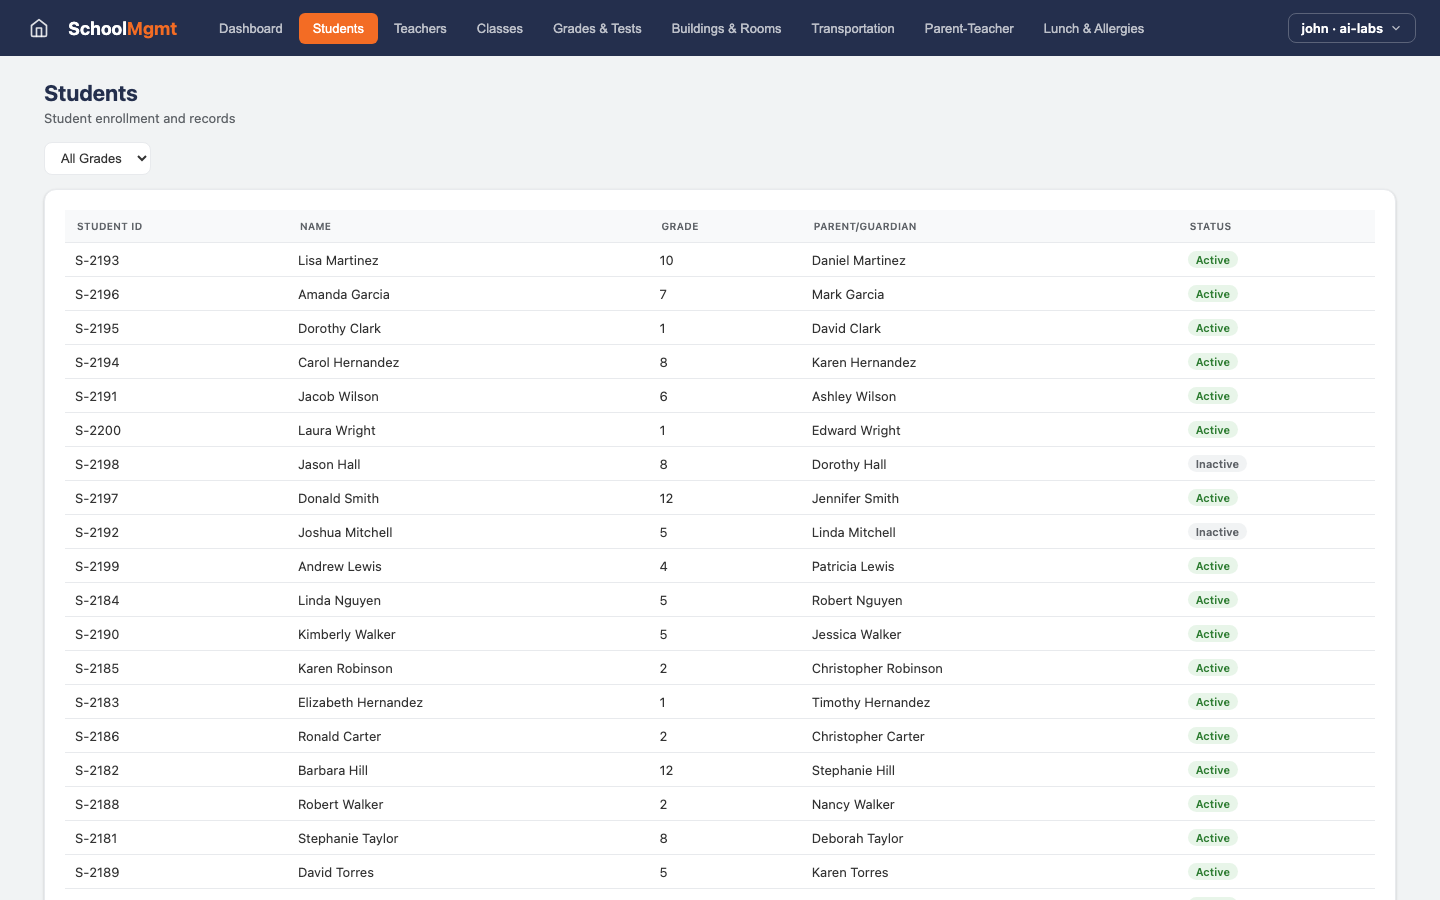This screenshot has height=900, width=1440.
Task: Click the SchoolMgmt logo text
Action: pos(122,29)
